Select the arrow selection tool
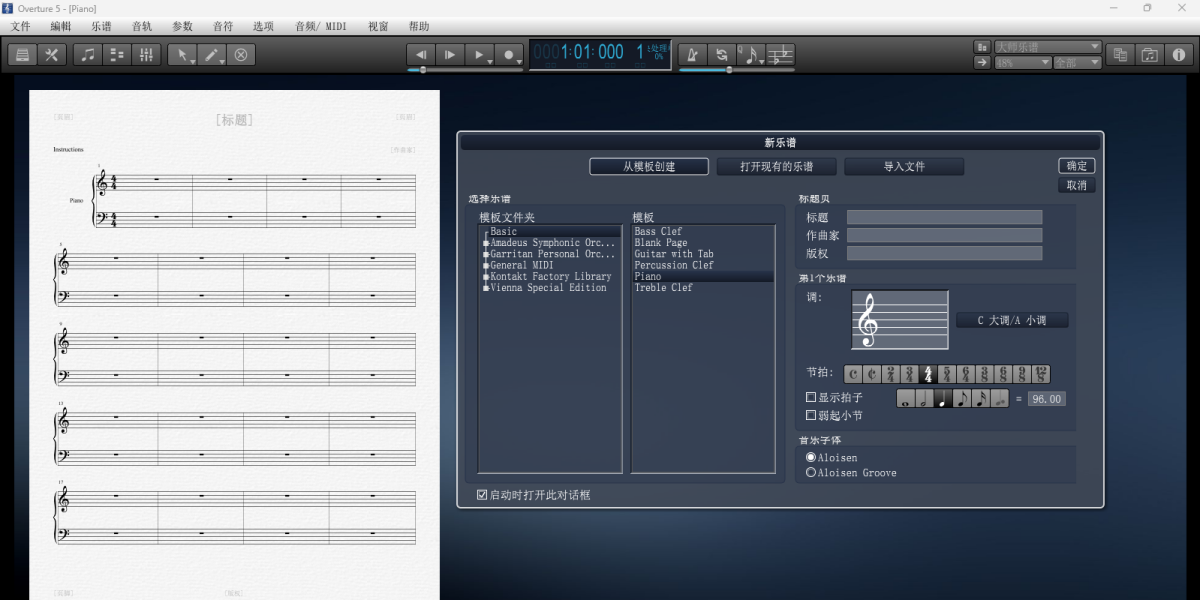Screen dimensions: 1200x600 coord(182,55)
